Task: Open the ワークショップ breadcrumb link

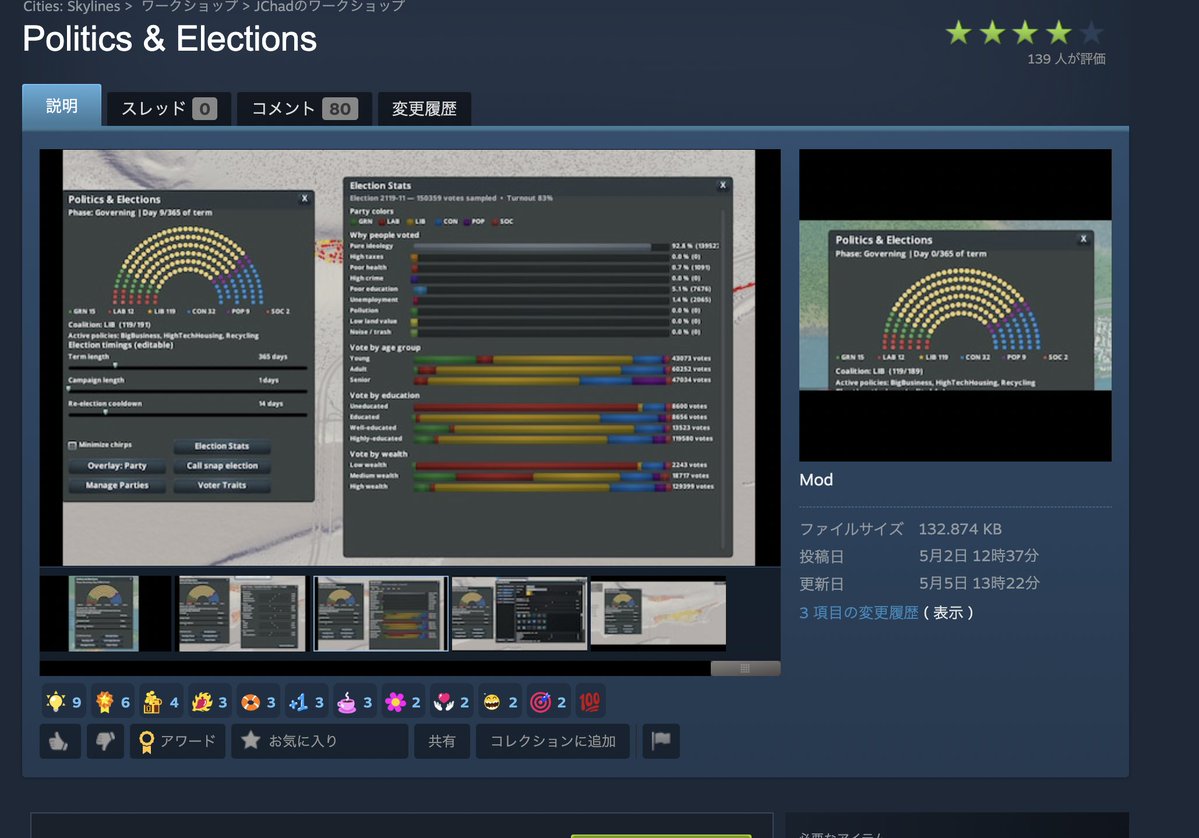Action: pos(189,7)
